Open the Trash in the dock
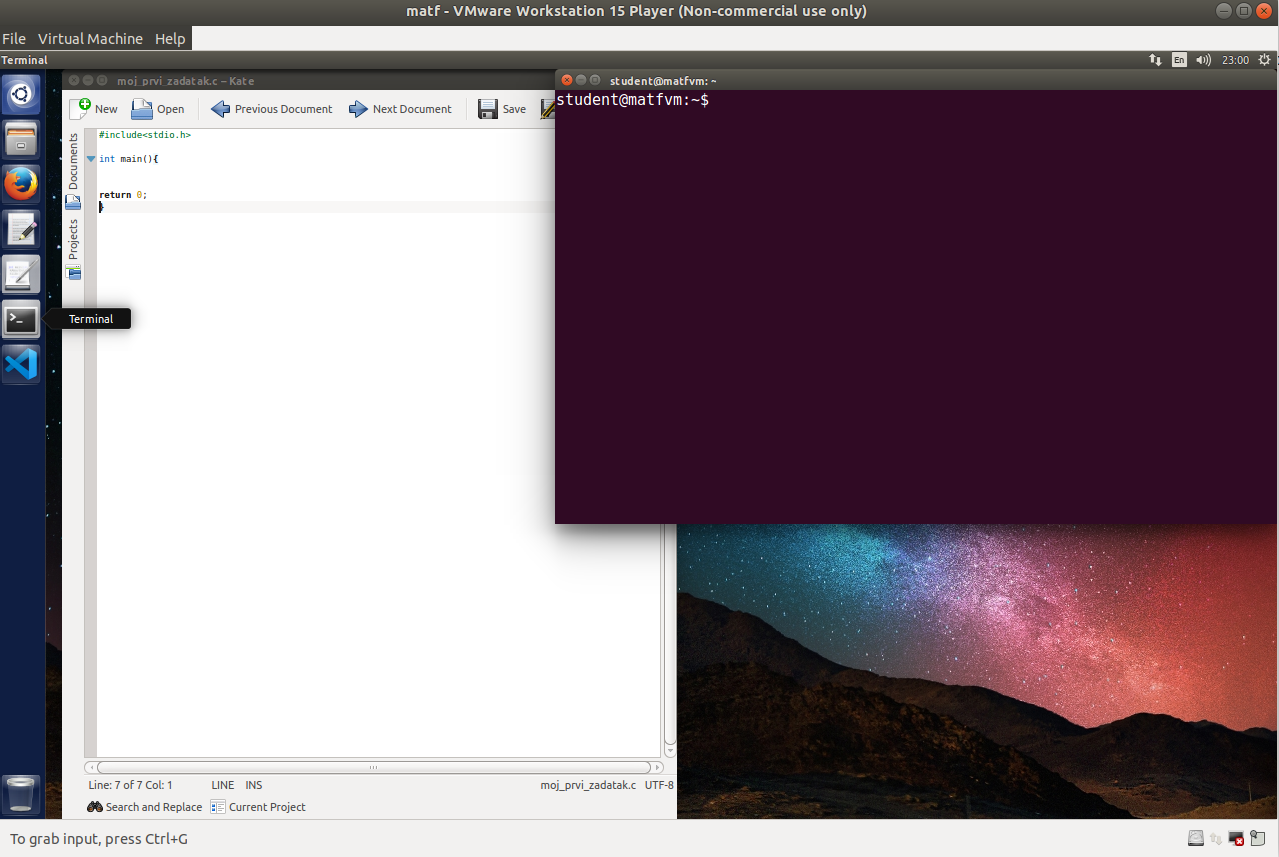The image size is (1279, 857). coord(21,795)
